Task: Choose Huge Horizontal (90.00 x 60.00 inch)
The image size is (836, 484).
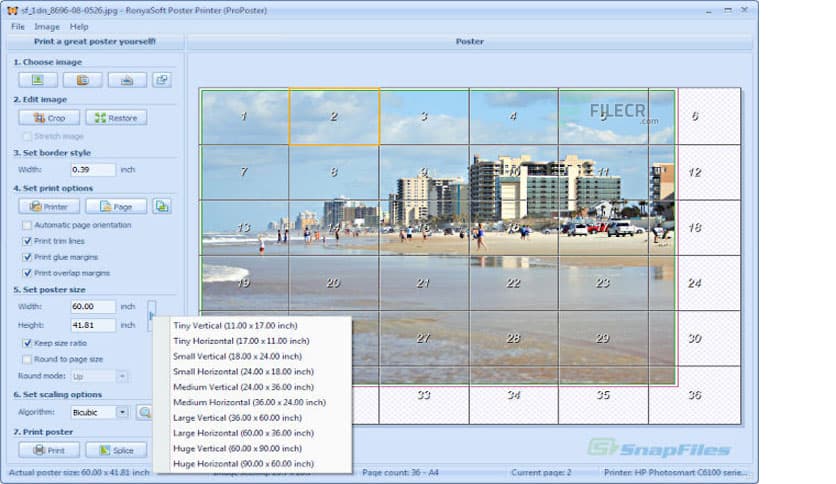Action: point(253,464)
